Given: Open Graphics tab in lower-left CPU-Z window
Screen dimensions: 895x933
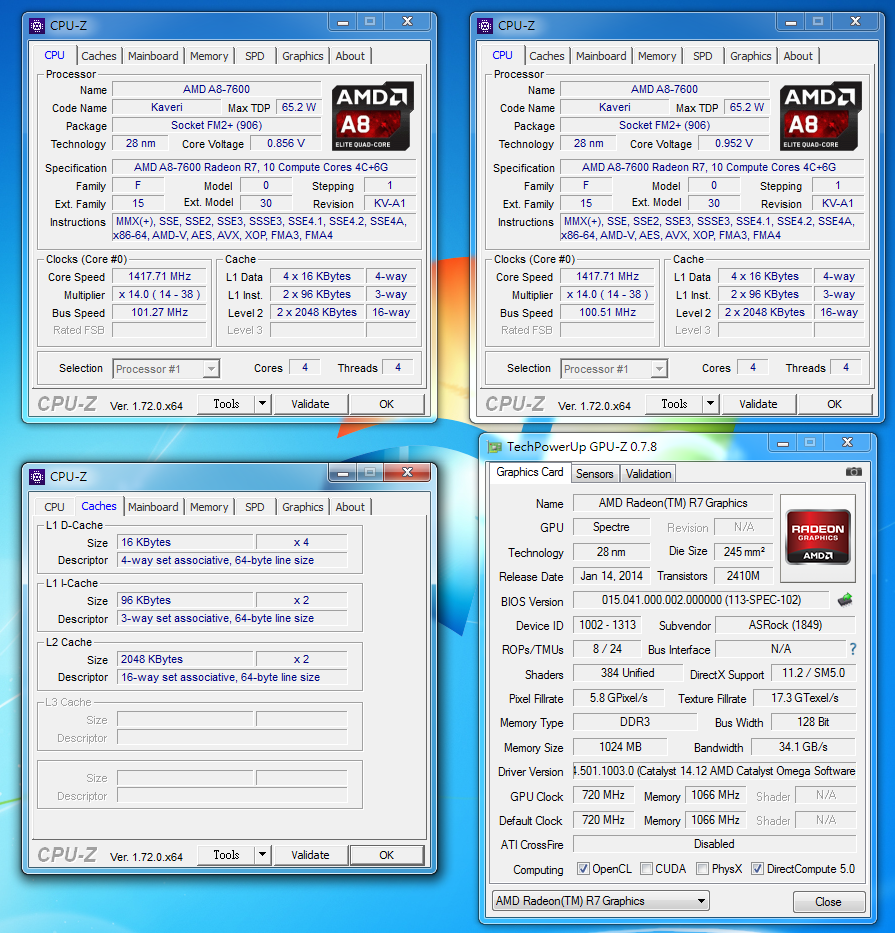Looking at the screenshot, I should coord(303,507).
